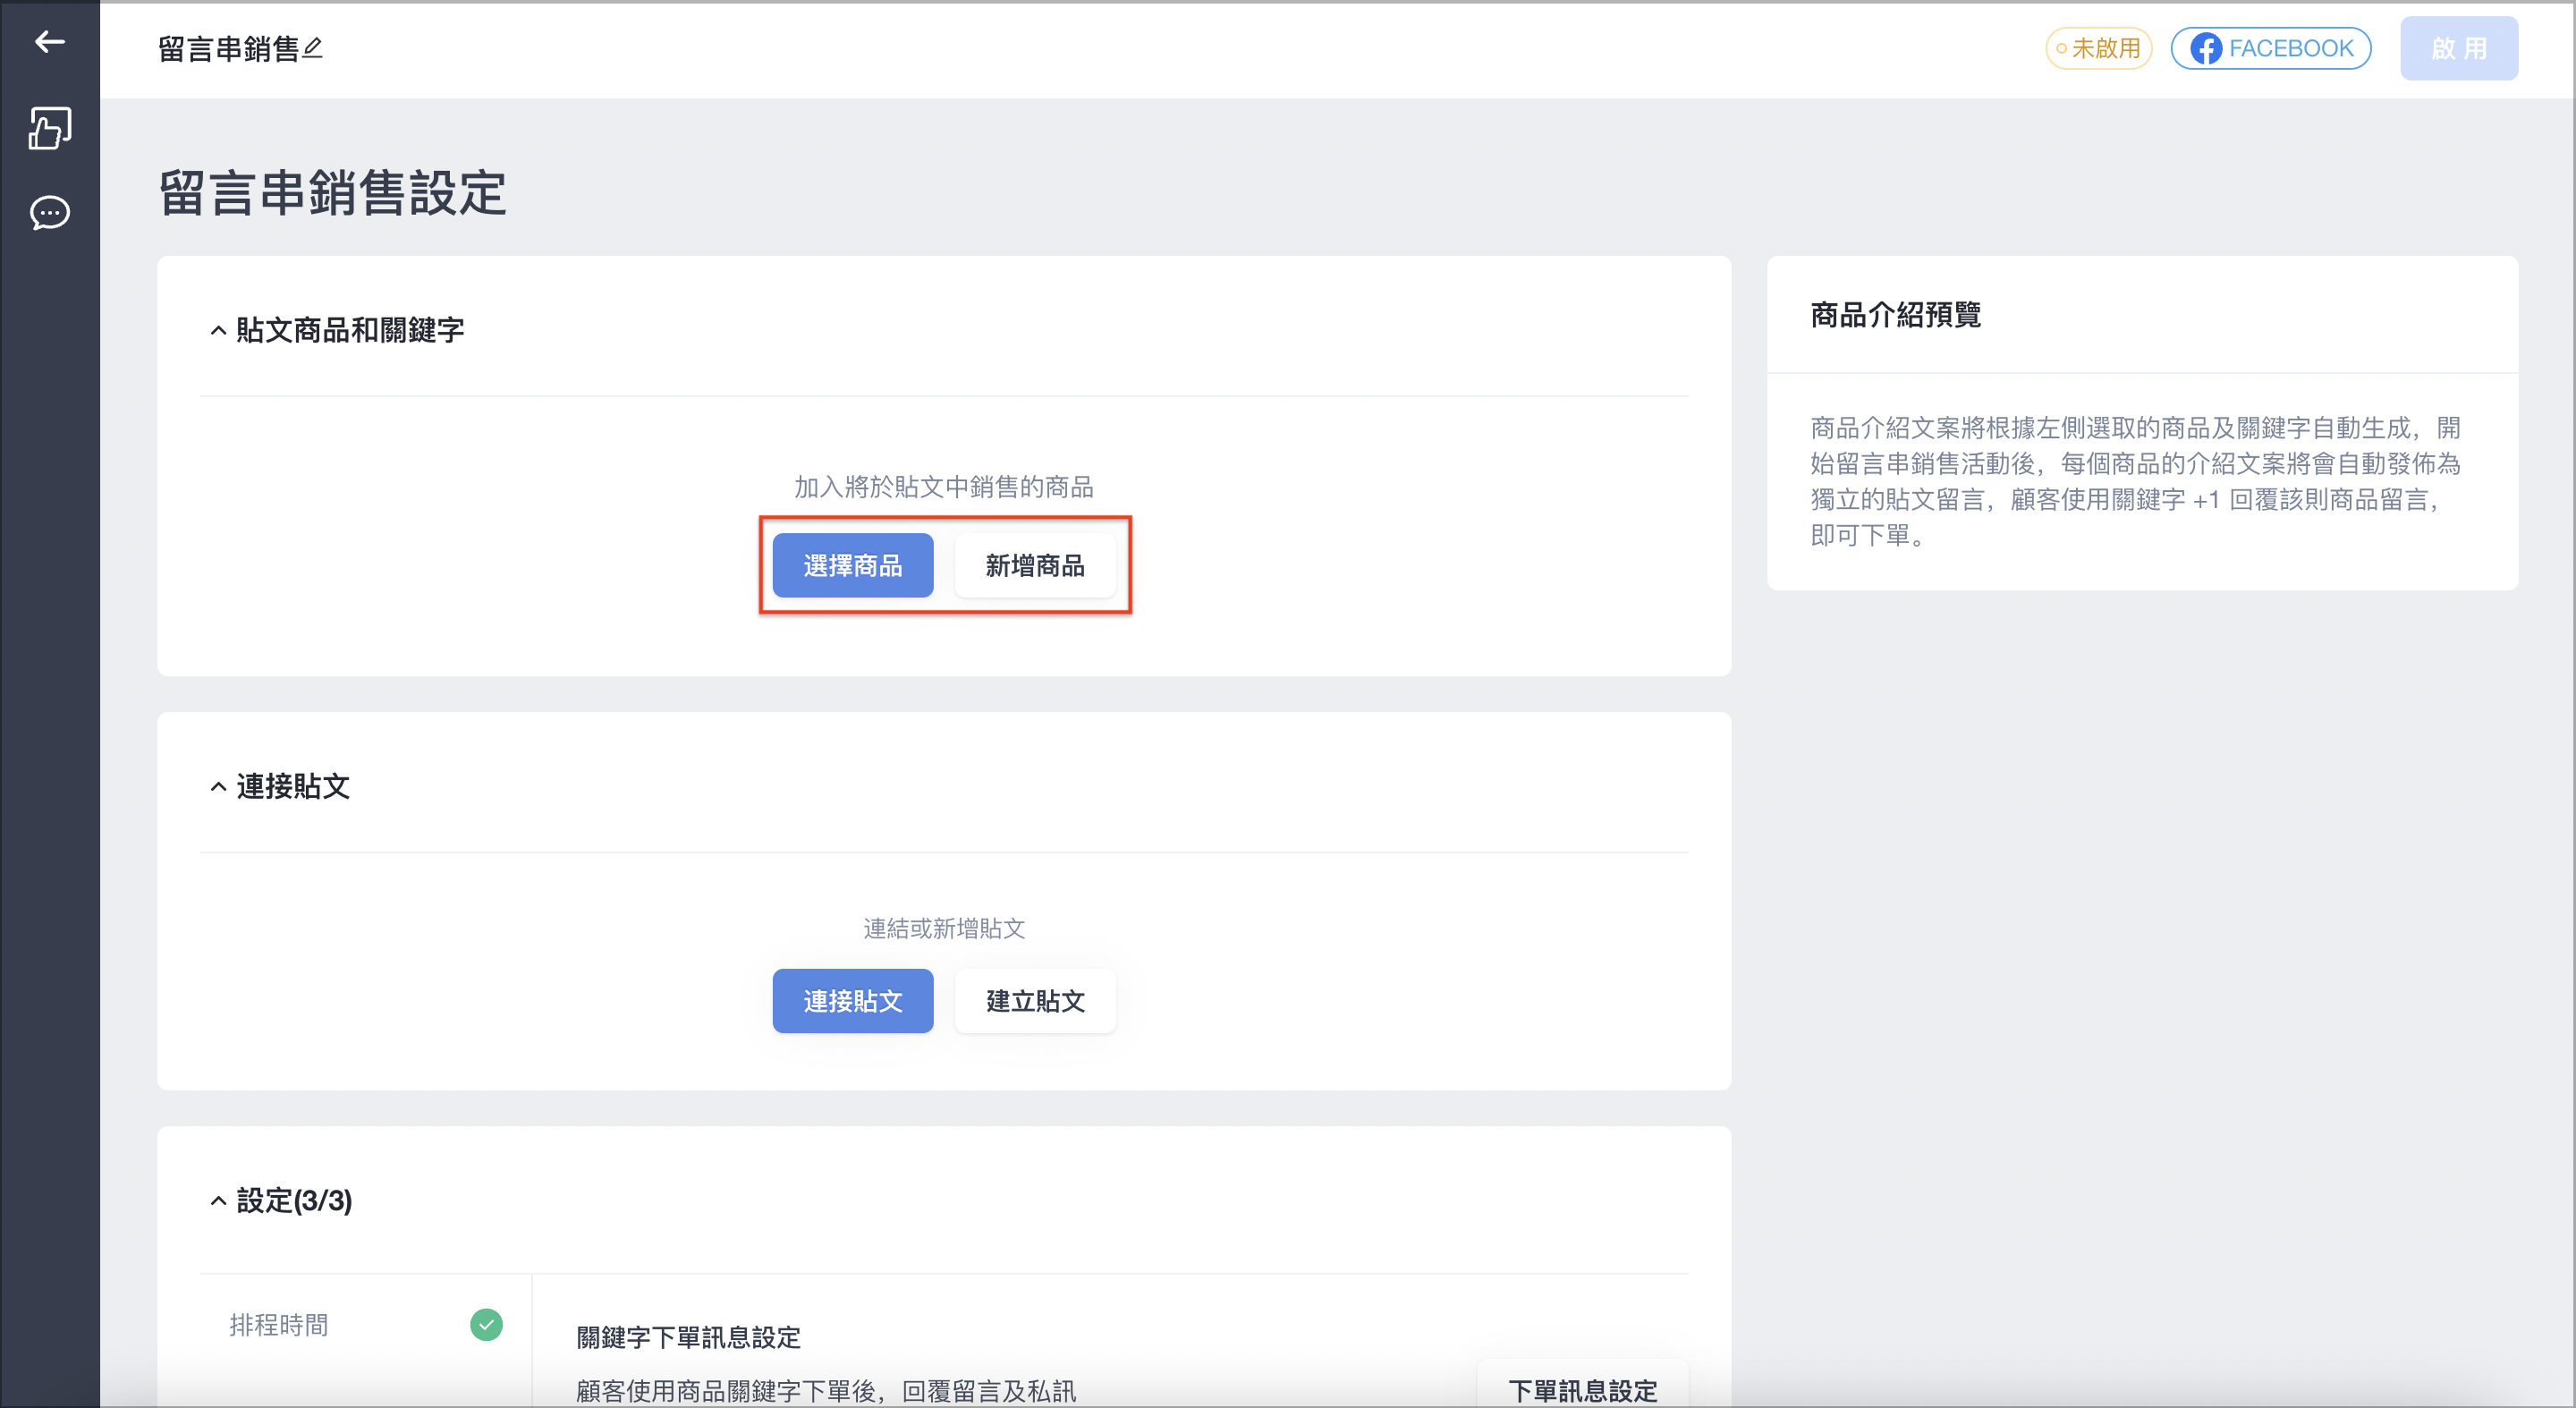Click the 連接貼文 blue button
The image size is (2576, 1408).
tap(853, 1001)
